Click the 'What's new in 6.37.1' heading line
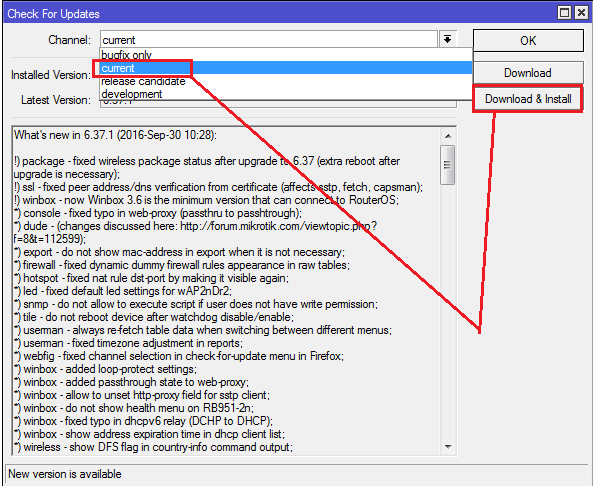The height and width of the screenshot is (486, 593). [115, 135]
